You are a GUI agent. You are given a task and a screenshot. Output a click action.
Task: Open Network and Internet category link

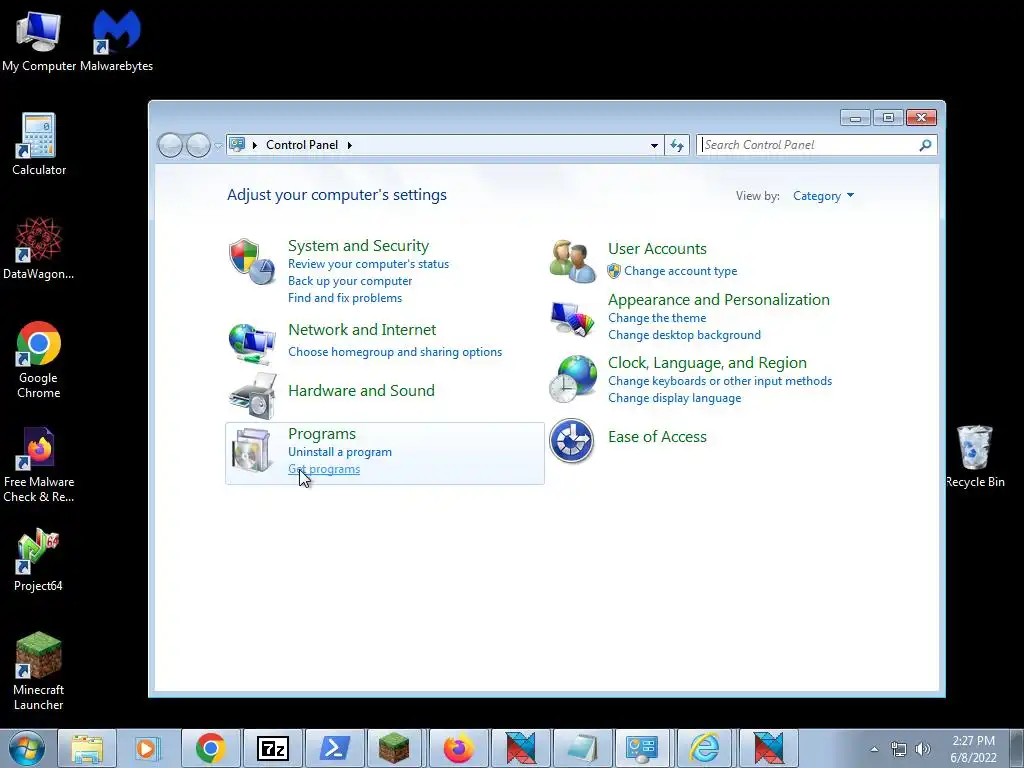[362, 330]
